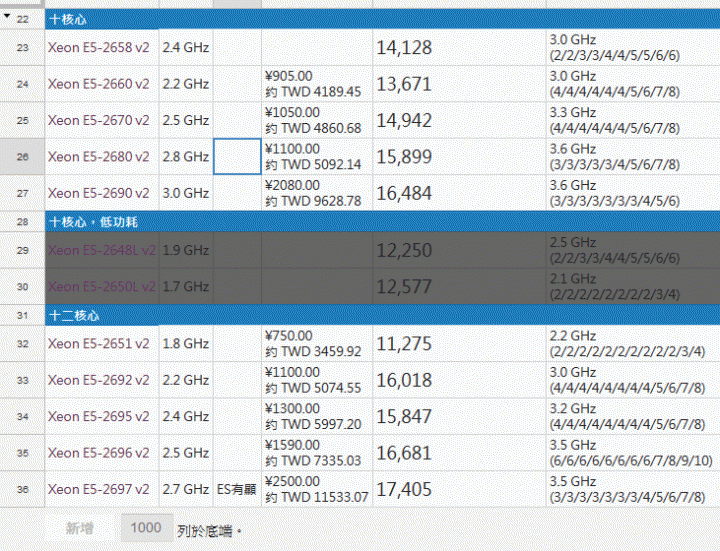Select the 十核心，低功耗 section header cell
The height and width of the screenshot is (551, 720).
pos(382,222)
